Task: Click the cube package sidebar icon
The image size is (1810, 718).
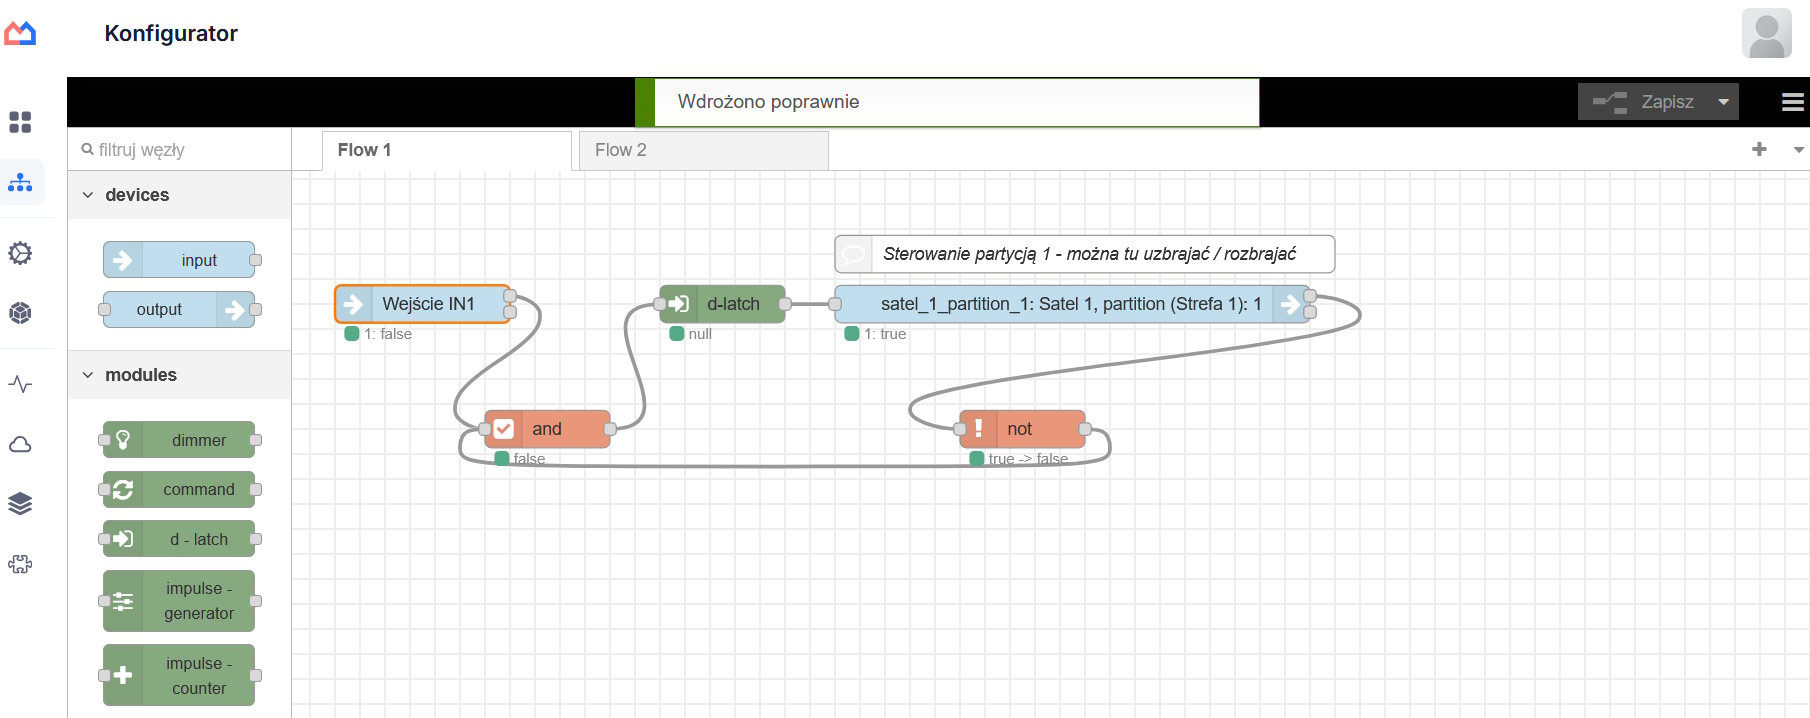Action: pos(20,313)
